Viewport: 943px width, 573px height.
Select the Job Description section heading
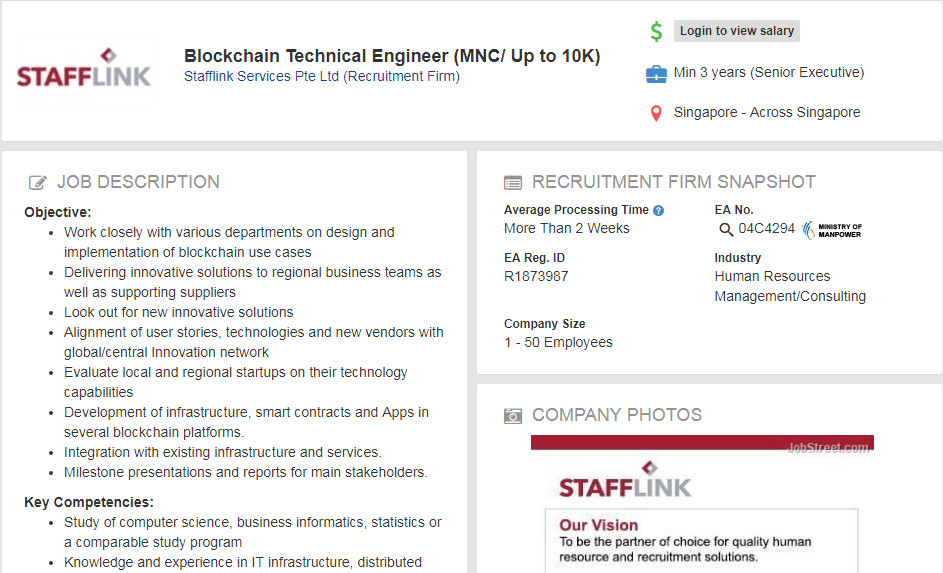click(x=138, y=182)
